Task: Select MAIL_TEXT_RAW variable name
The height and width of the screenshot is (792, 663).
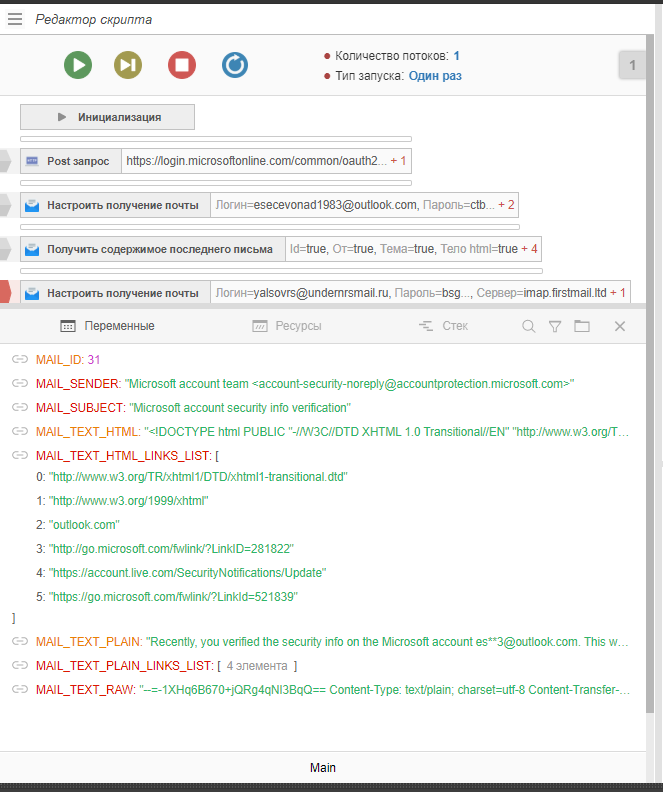Action: 84,690
